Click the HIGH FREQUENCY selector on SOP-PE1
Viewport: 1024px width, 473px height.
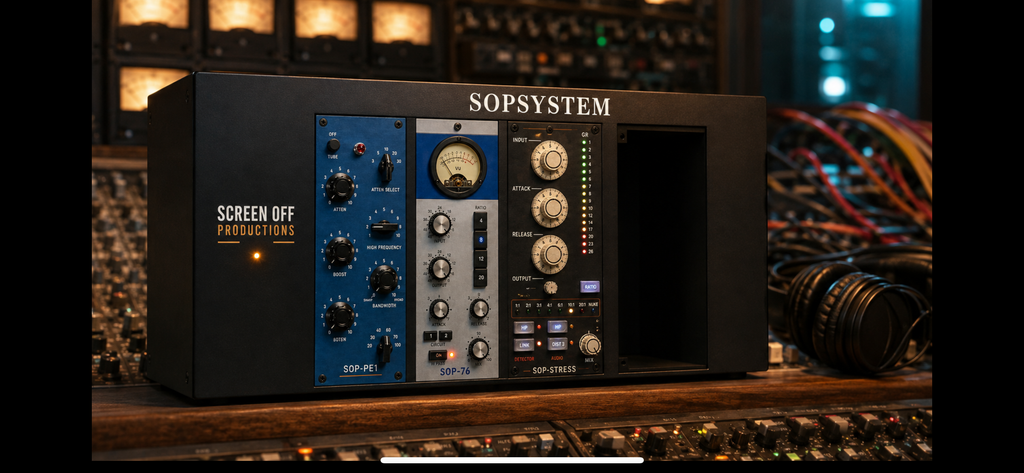click(x=385, y=227)
